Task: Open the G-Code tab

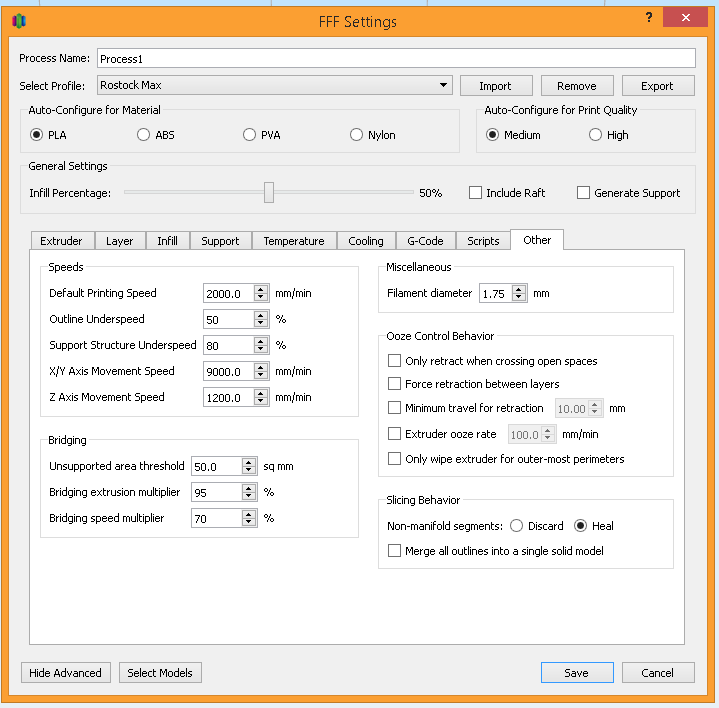Action: click(x=425, y=241)
